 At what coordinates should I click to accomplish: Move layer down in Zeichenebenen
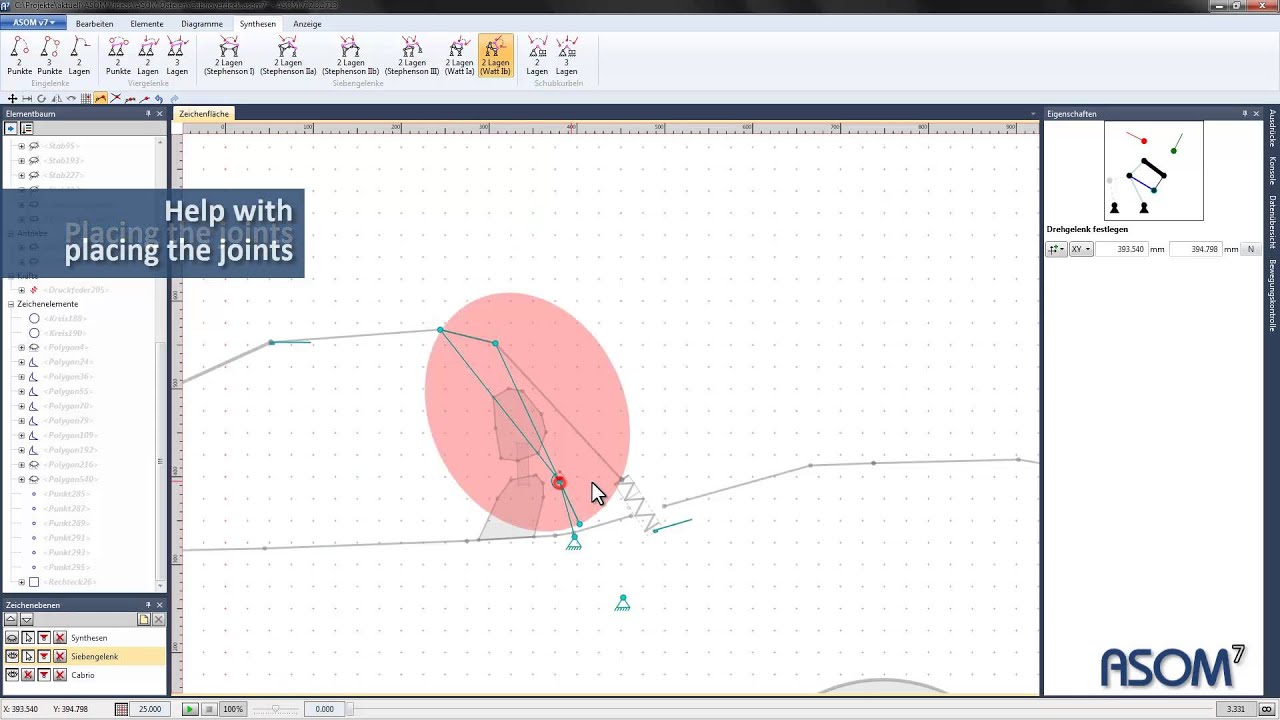pos(27,620)
